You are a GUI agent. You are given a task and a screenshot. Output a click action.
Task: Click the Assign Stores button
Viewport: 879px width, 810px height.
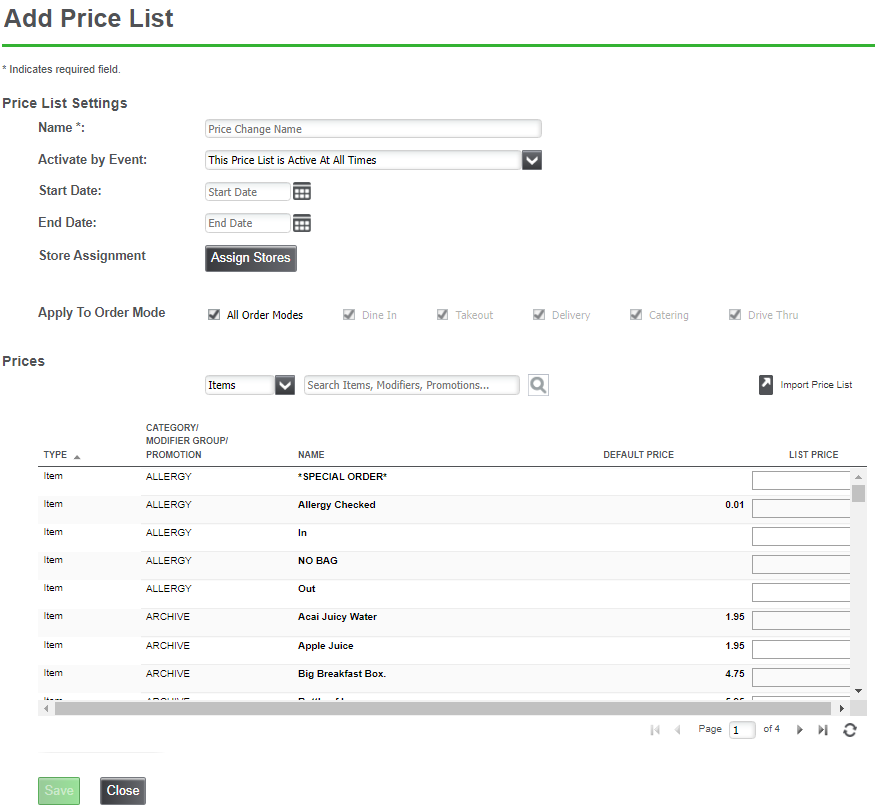pyautogui.click(x=251, y=258)
